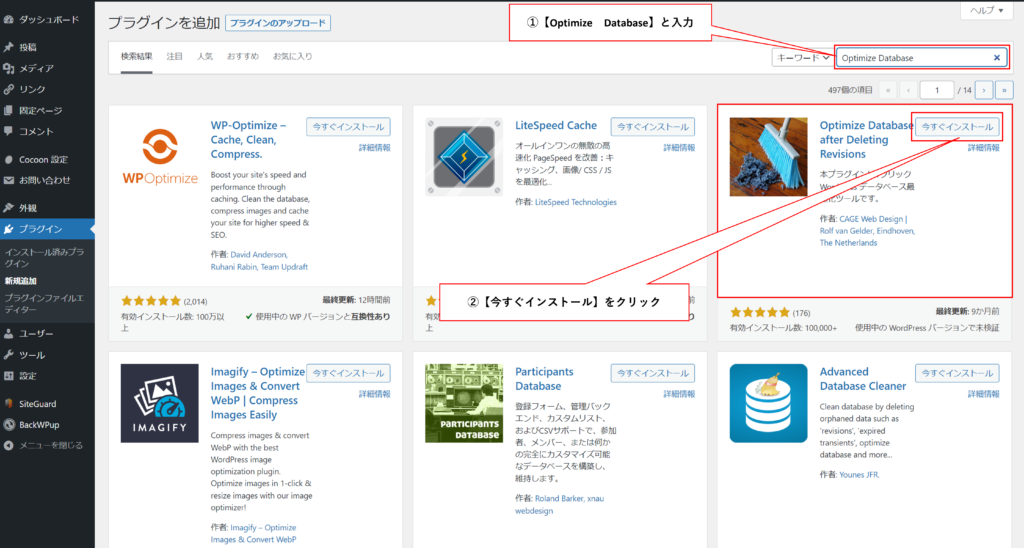Switch to the 検索結果 tab
The width and height of the screenshot is (1024, 548).
point(136,56)
